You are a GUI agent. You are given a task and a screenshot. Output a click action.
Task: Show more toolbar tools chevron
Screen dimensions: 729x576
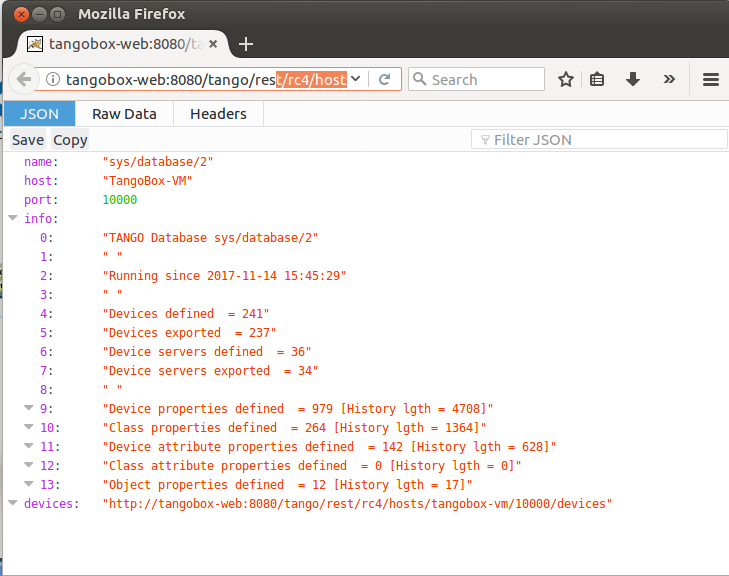coord(669,79)
